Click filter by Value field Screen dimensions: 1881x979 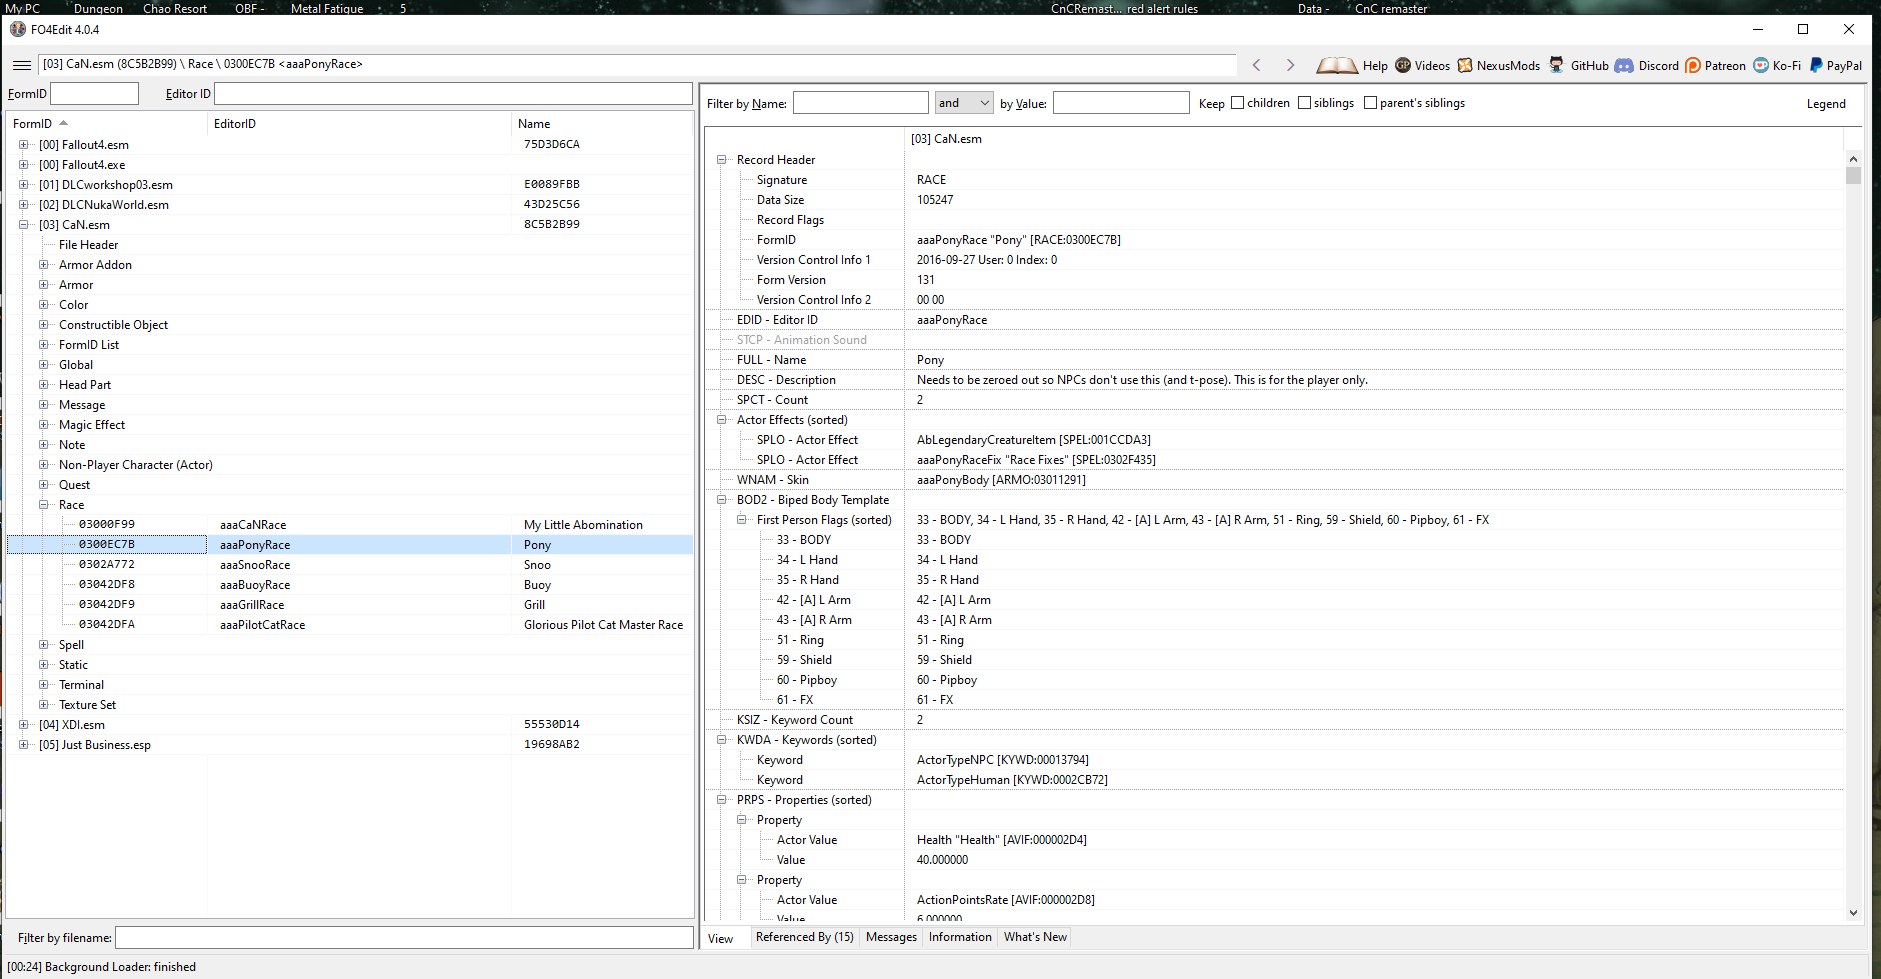[1121, 103]
